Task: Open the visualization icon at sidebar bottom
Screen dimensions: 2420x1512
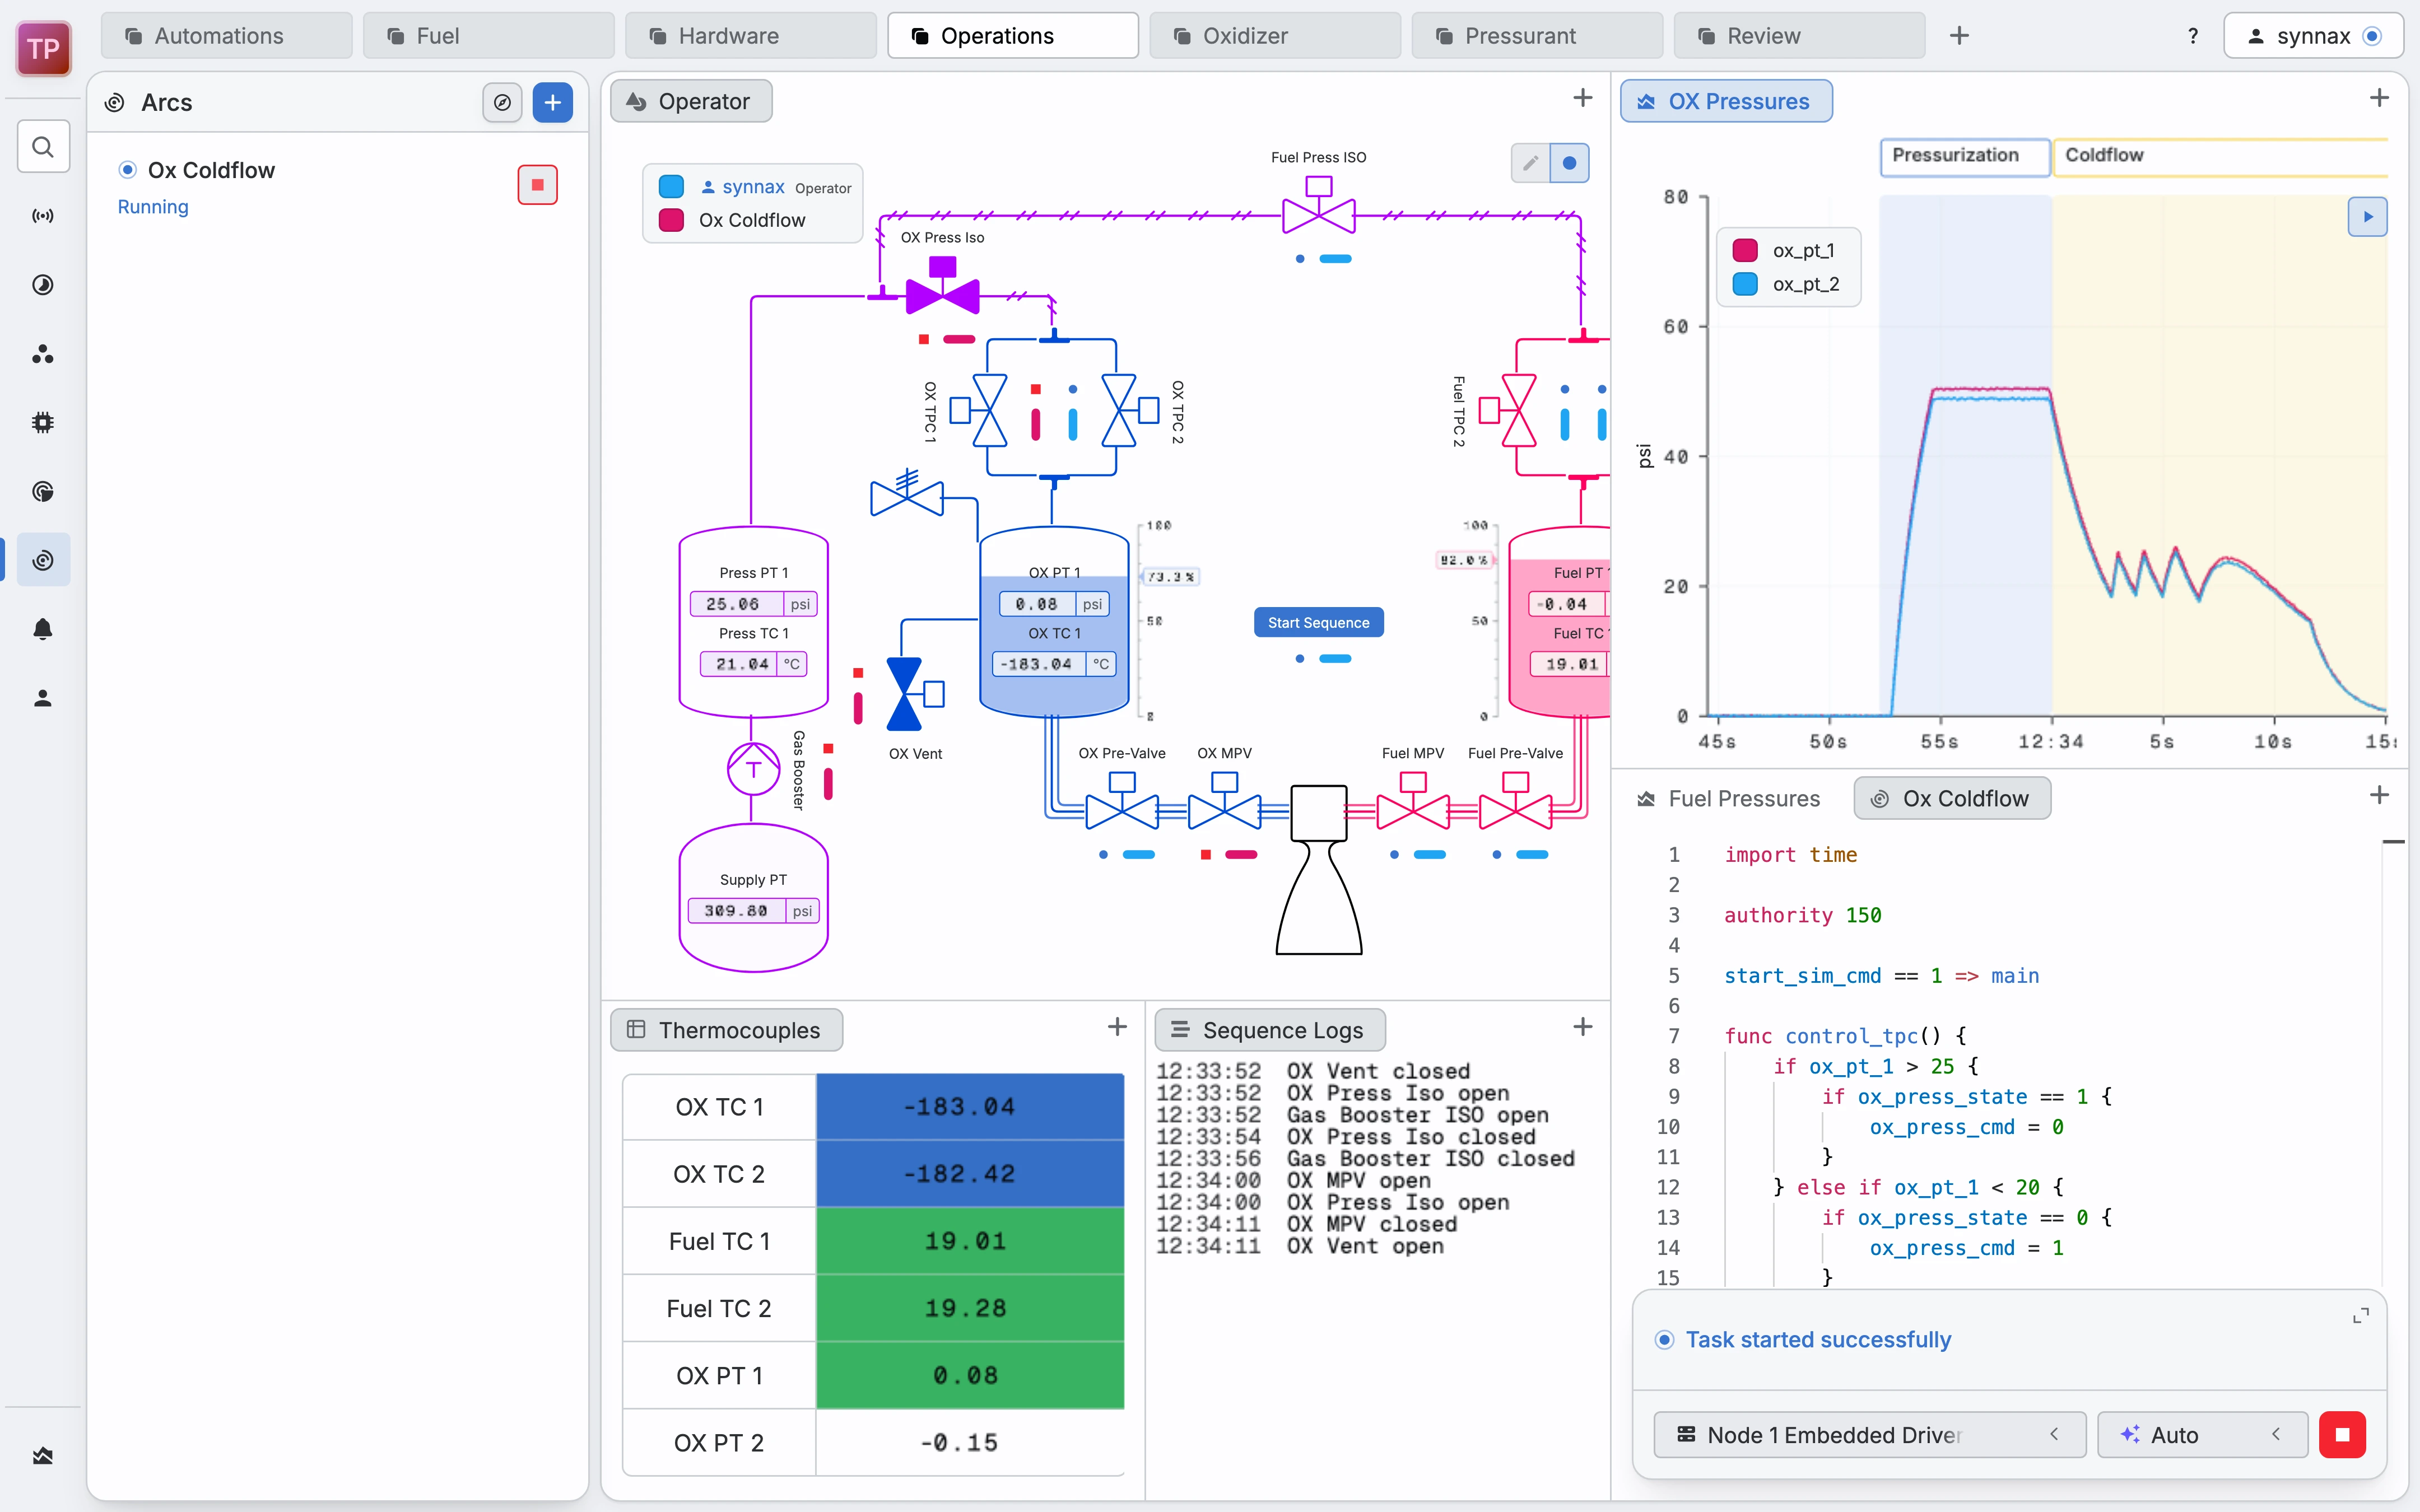Action: click(x=43, y=1456)
